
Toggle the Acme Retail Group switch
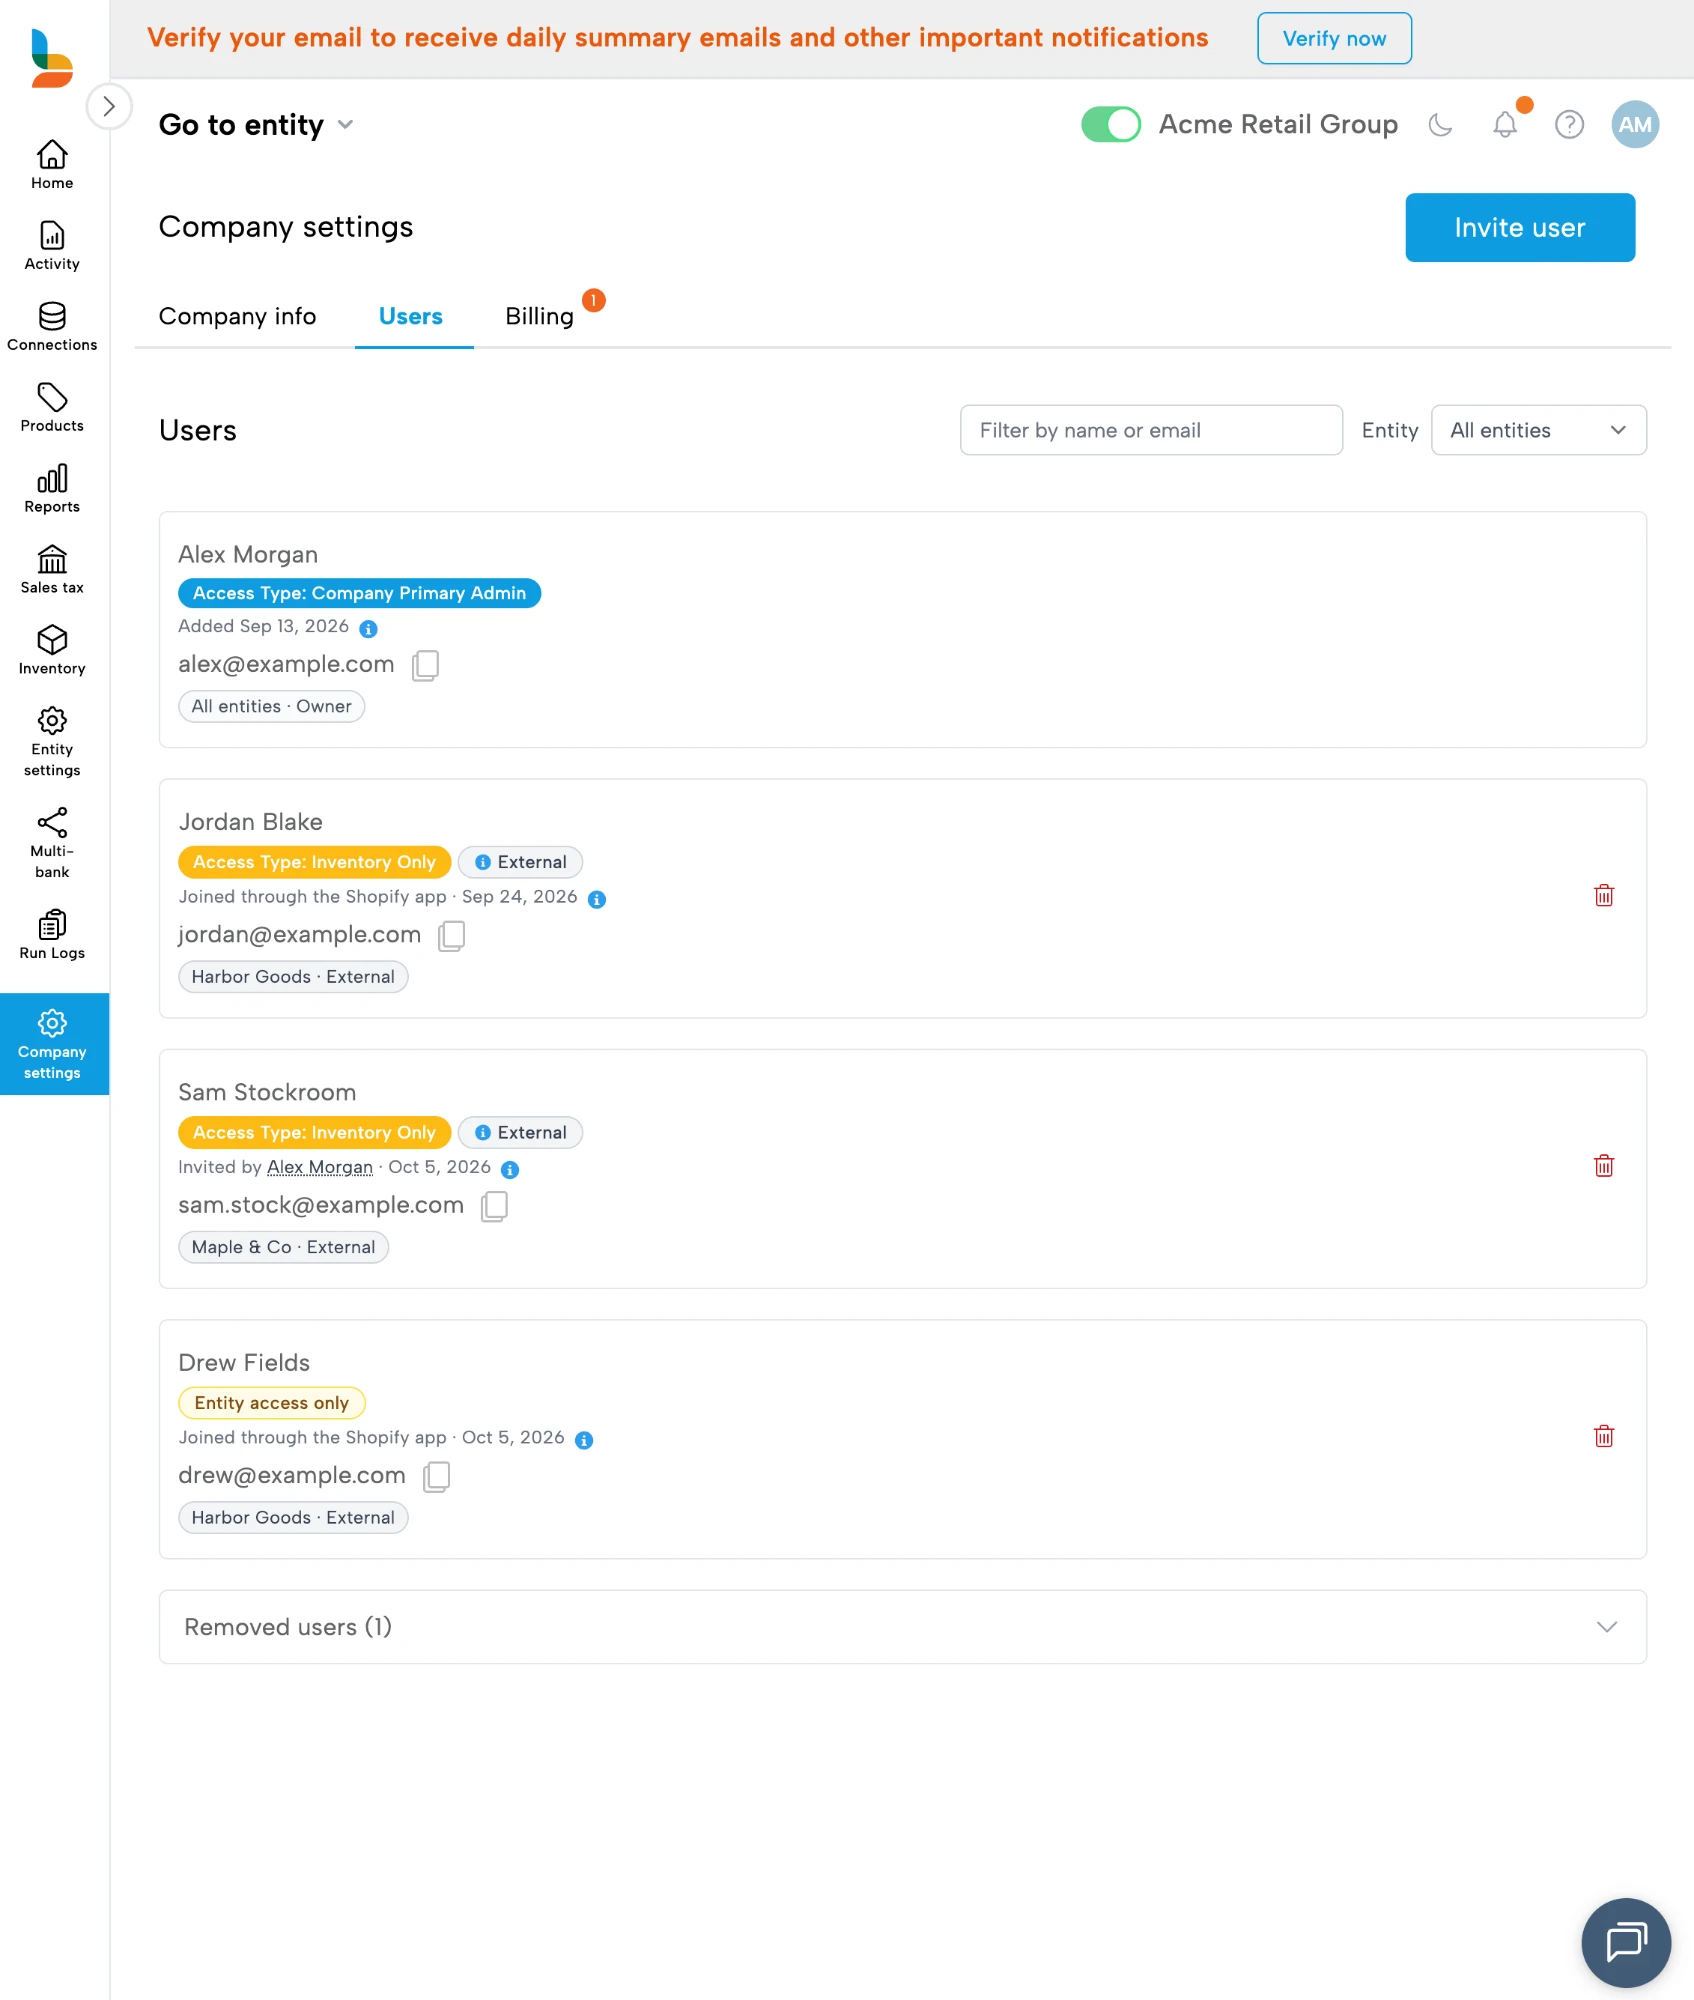pos(1111,125)
